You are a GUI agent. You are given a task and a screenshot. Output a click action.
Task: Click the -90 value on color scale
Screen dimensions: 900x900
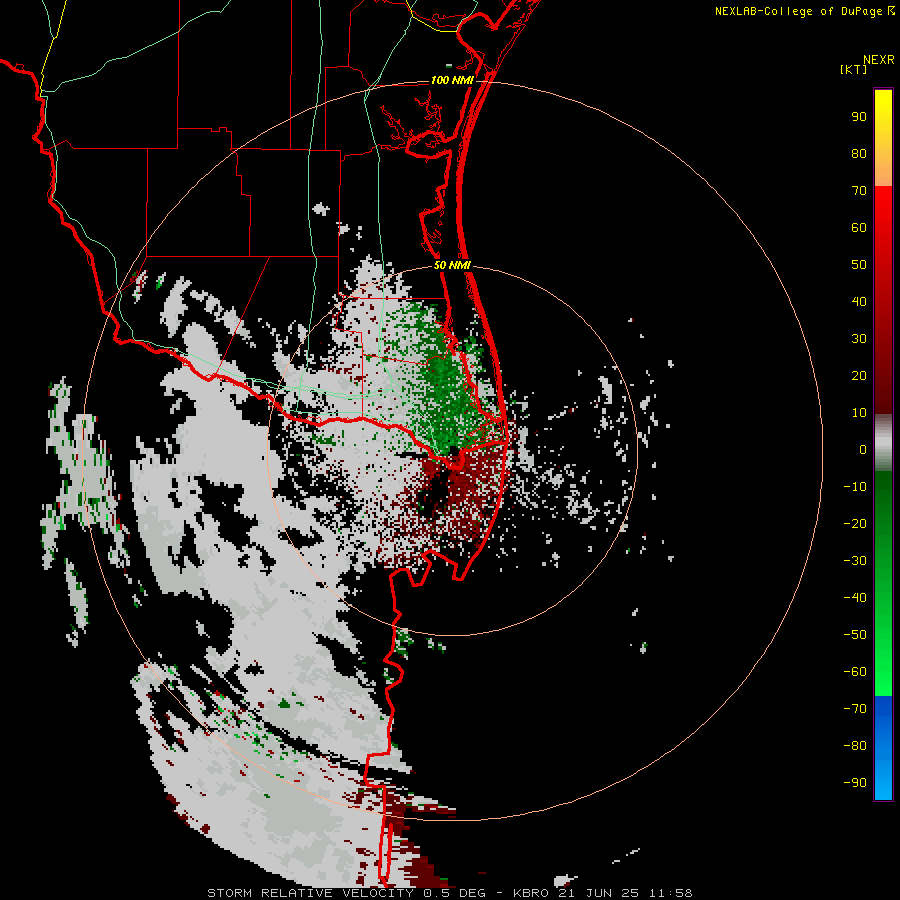click(x=855, y=783)
